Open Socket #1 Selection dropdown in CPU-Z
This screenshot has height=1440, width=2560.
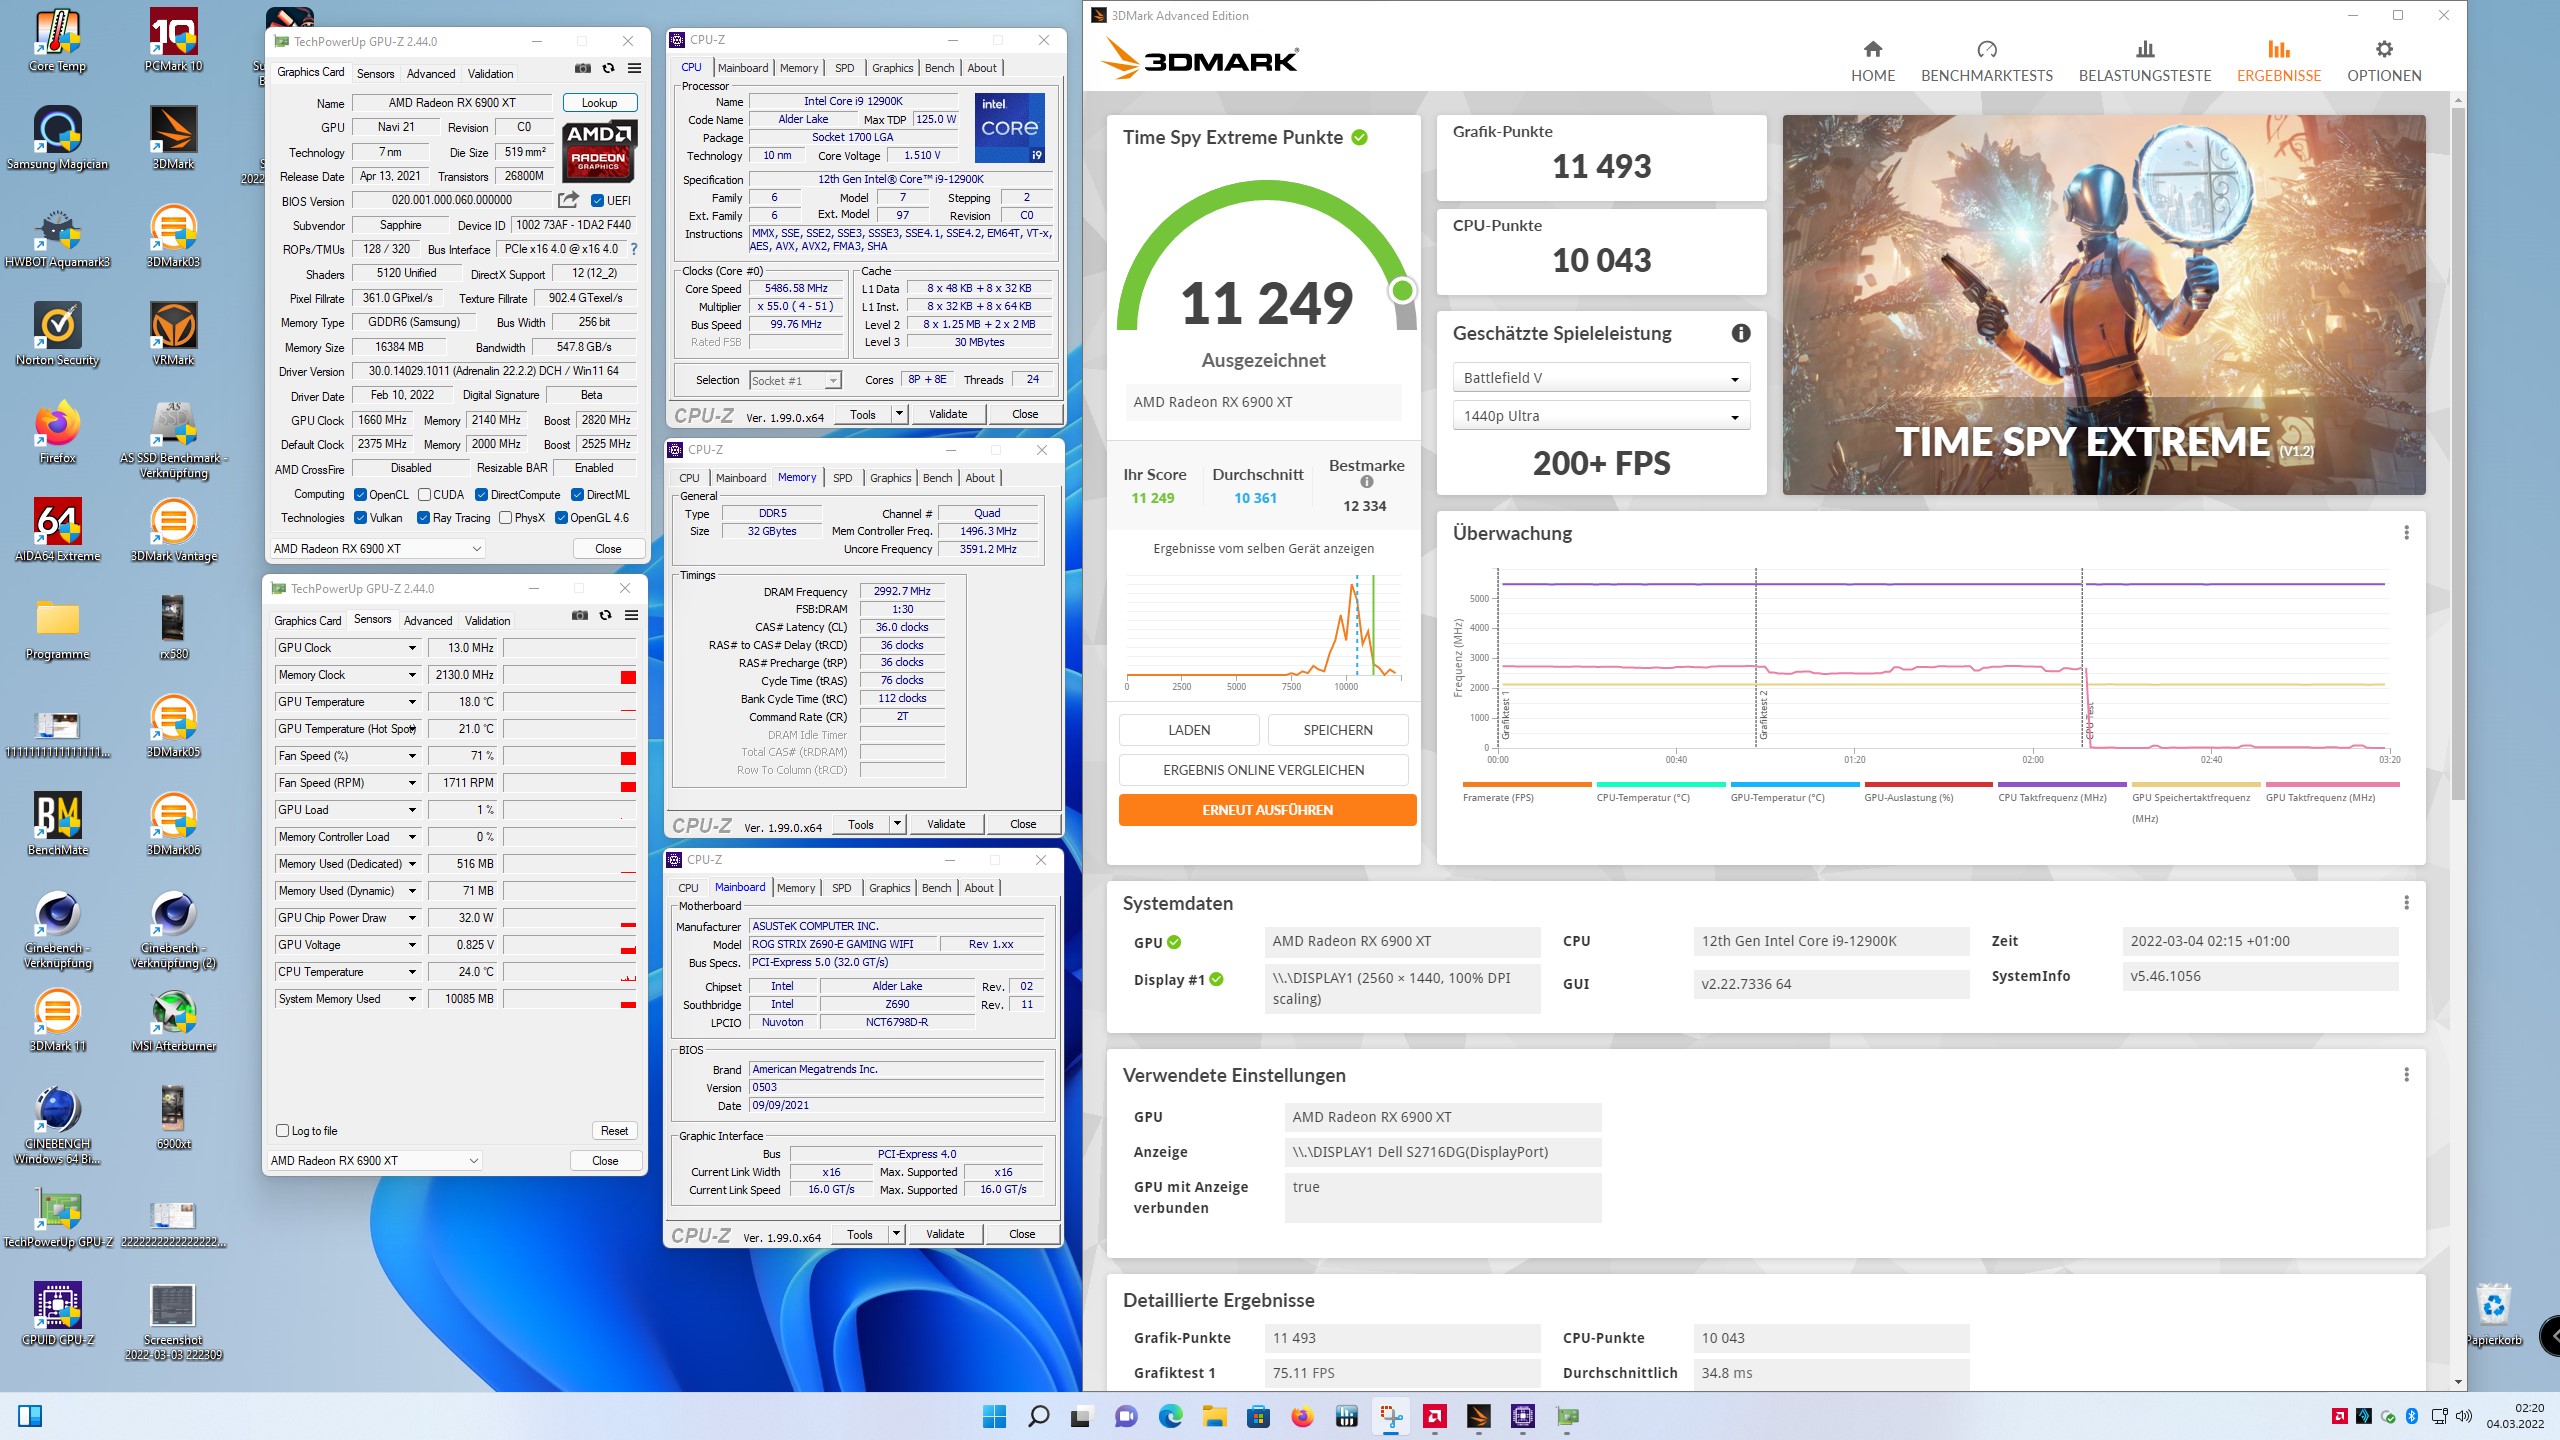(x=795, y=381)
